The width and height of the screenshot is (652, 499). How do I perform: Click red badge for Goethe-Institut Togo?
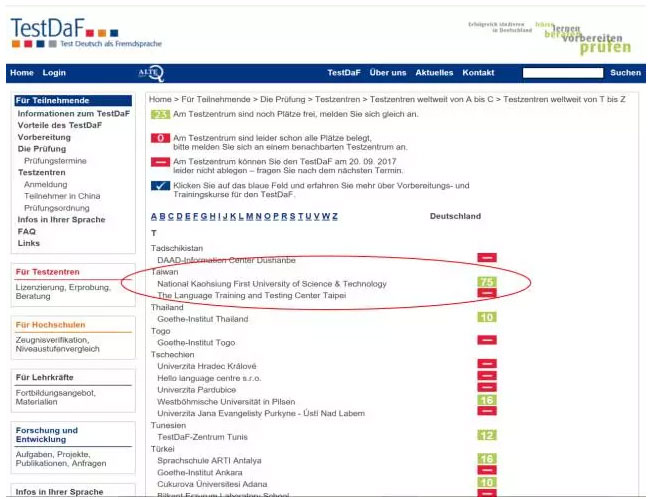point(487,340)
